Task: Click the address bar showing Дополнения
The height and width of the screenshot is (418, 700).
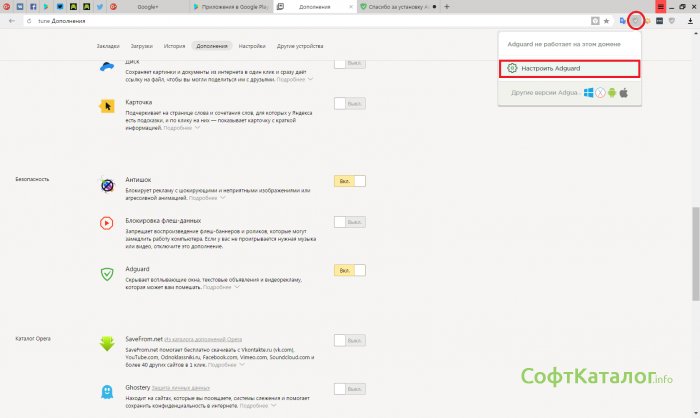Action: click(x=300, y=20)
